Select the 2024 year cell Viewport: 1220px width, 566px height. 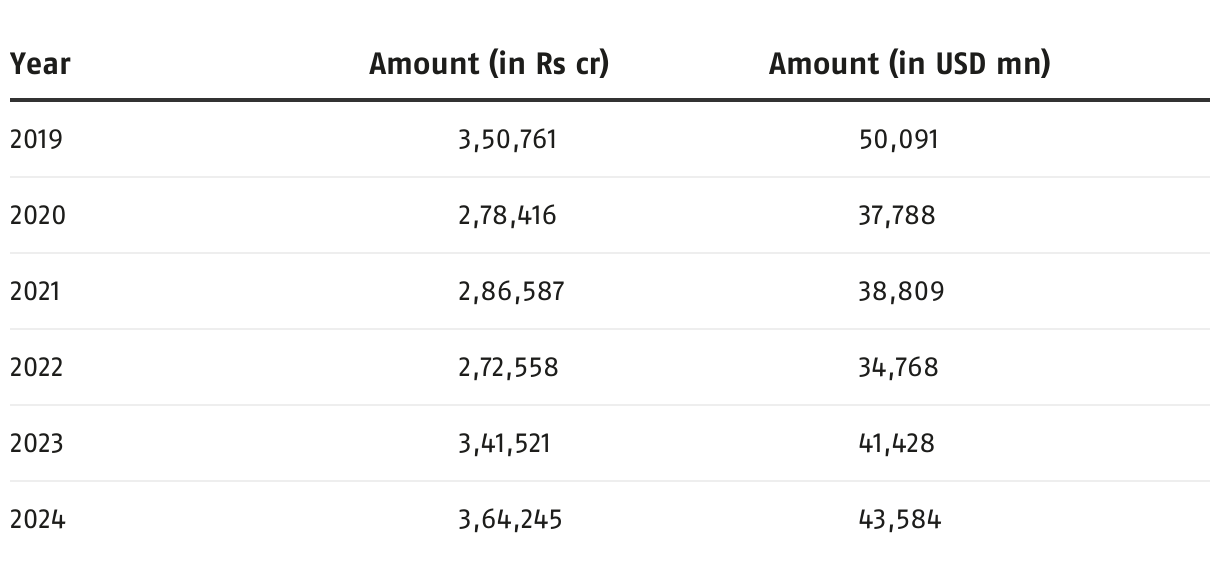(x=37, y=519)
